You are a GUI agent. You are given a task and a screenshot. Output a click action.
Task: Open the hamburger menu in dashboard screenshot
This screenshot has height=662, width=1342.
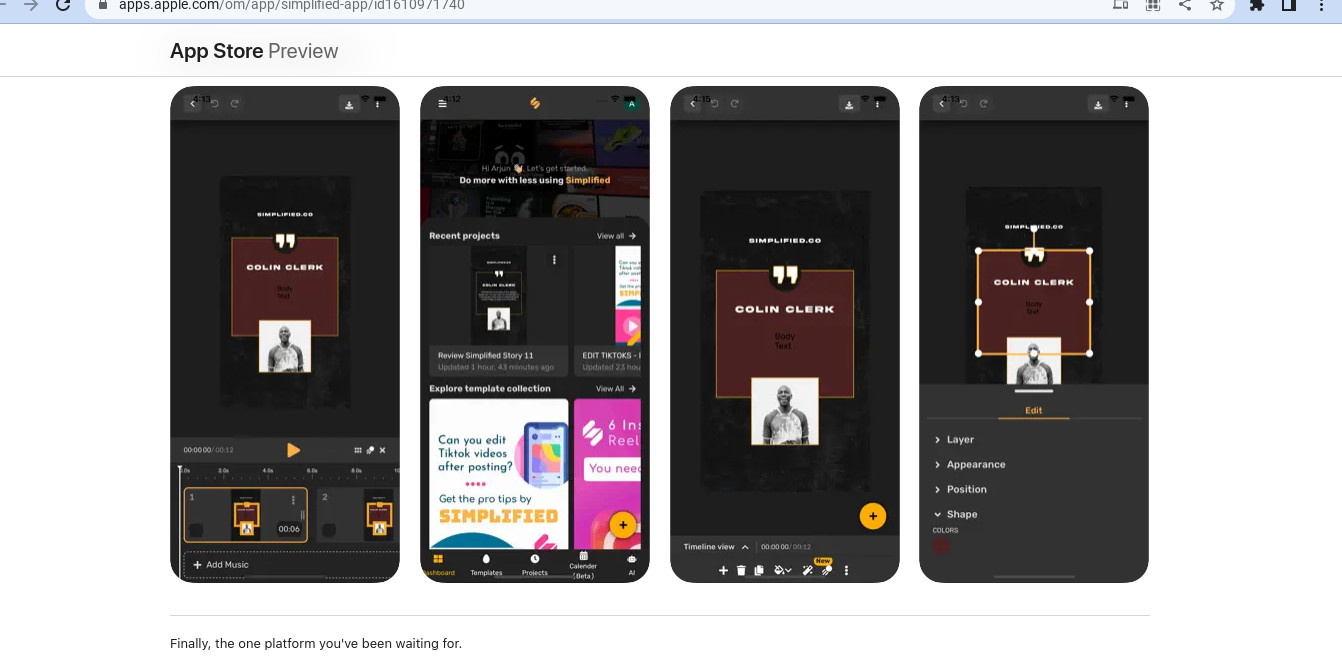tap(443, 104)
